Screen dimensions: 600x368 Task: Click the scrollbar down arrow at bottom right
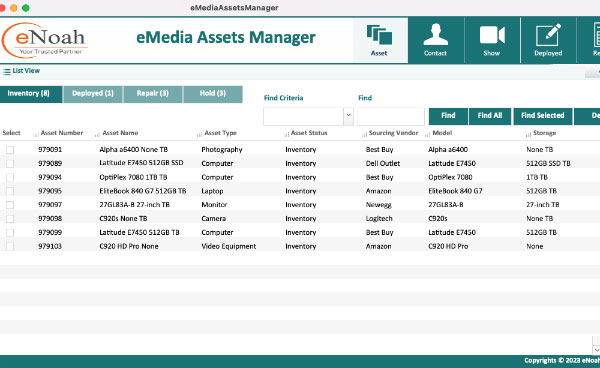[596, 350]
